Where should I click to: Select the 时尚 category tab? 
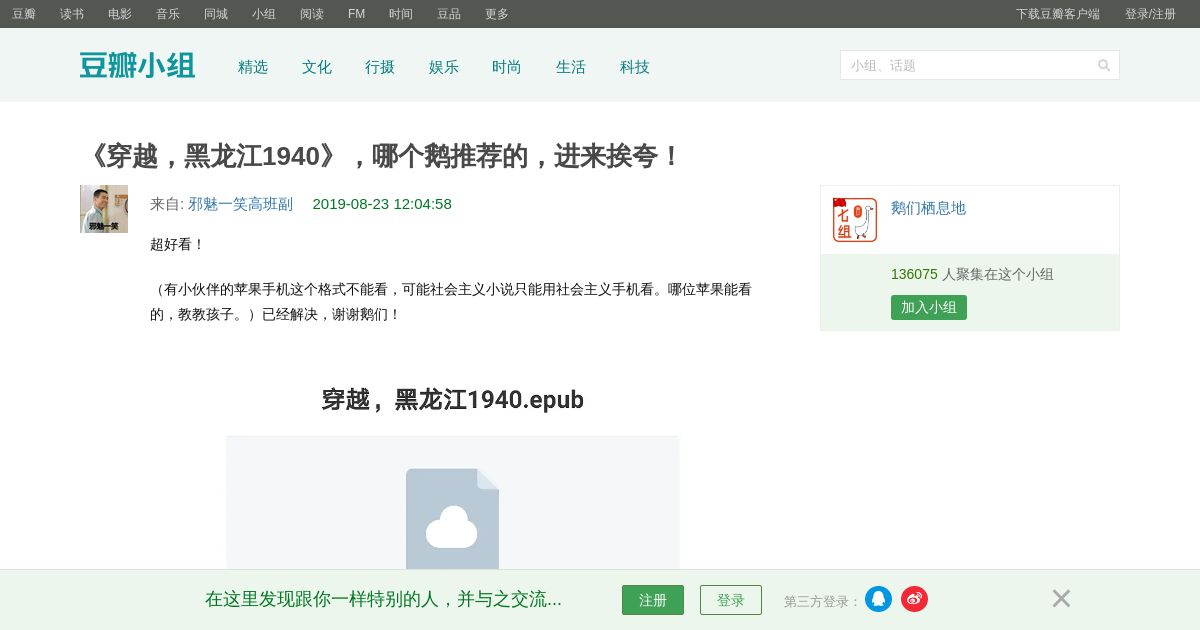(x=507, y=67)
